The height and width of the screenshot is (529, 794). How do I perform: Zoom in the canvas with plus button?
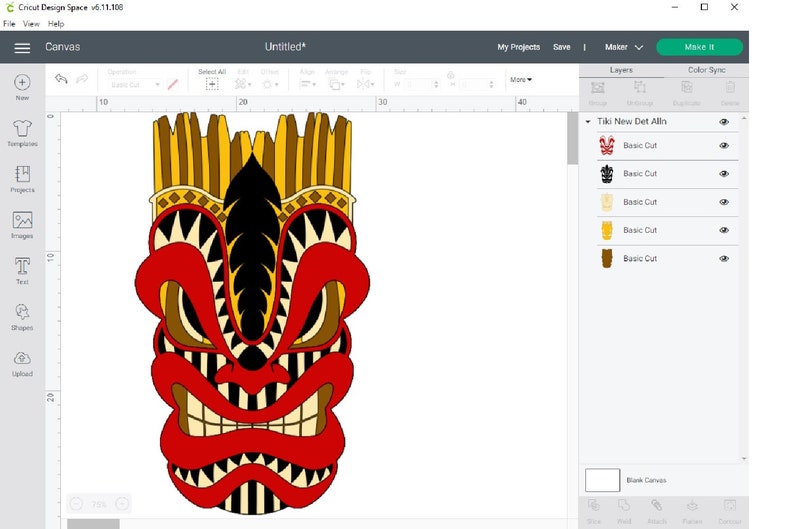[x=122, y=504]
